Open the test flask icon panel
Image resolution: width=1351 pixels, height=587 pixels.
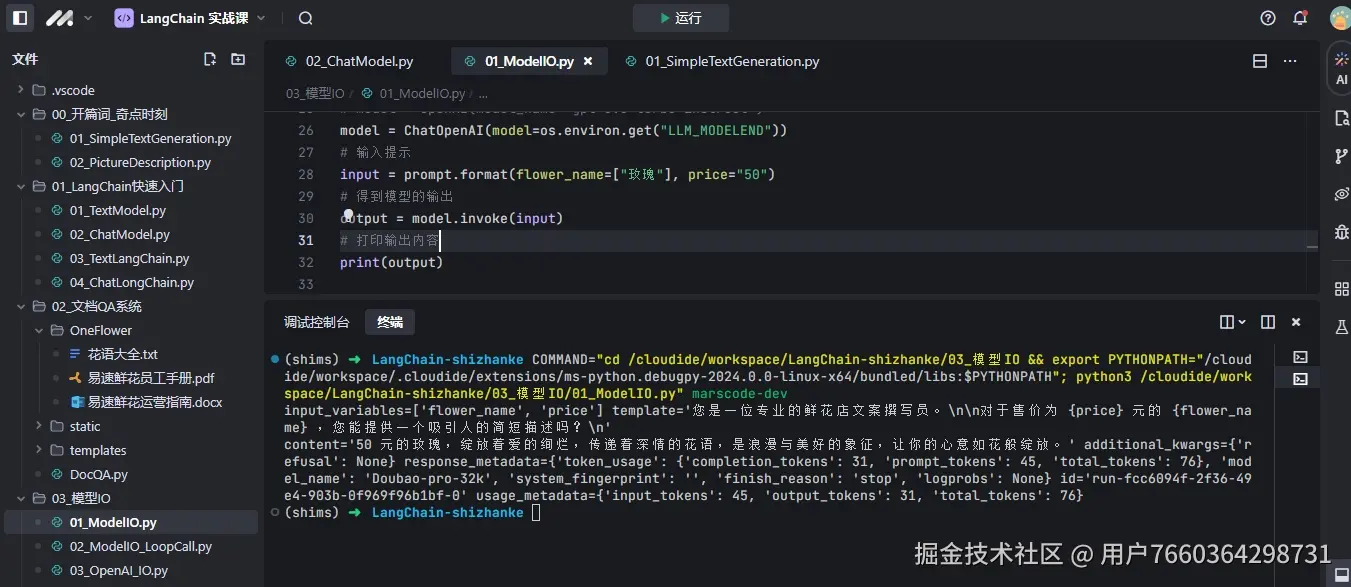[1341, 328]
